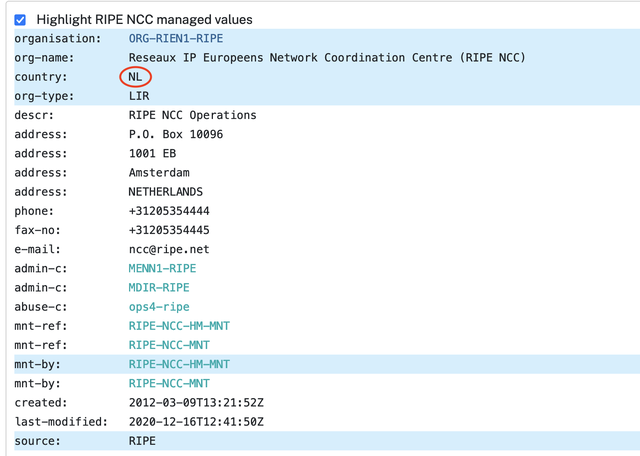Open mnt-ref RIPE-NCC-MNT link
Viewport: 640px width, 456px height.
point(169,345)
